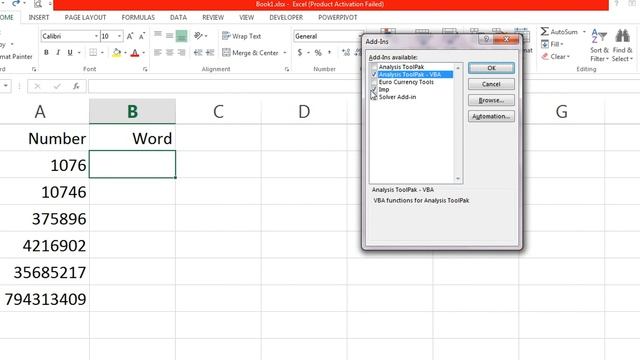This screenshot has height=360, width=640.
Task: Confirm Add-Ins dialog with OK
Action: click(491, 68)
